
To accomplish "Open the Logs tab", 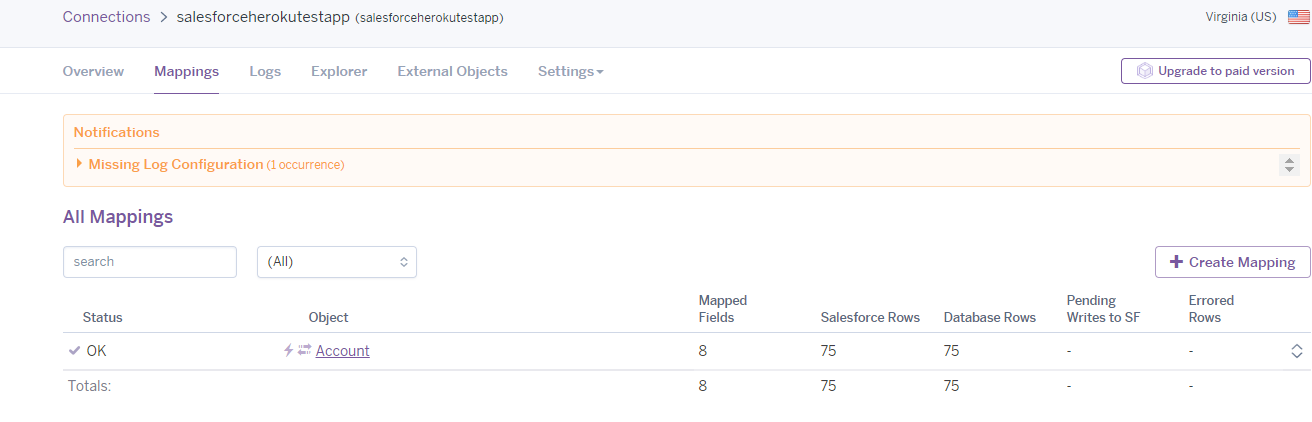I will point(265,72).
